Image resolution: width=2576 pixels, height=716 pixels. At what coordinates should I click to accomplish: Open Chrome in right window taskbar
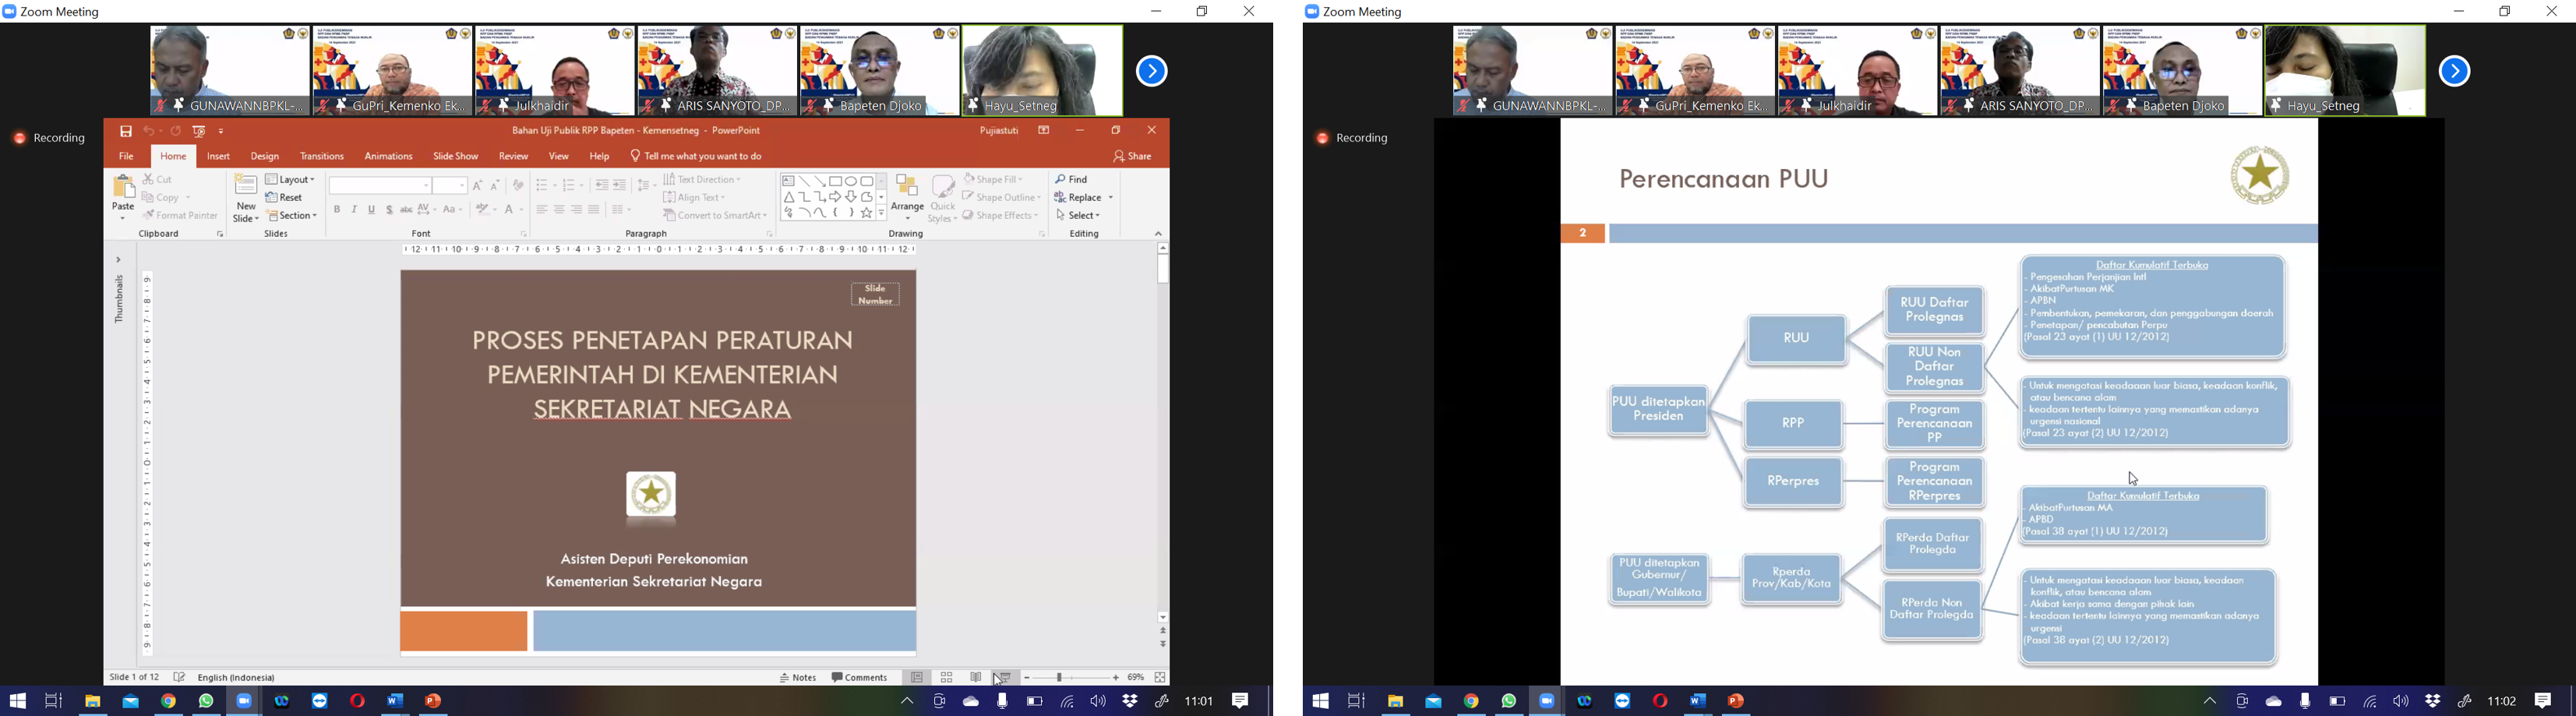click(x=1471, y=701)
